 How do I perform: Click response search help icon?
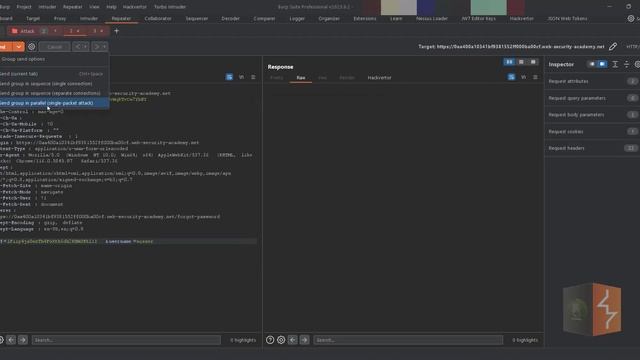click(x=270, y=340)
